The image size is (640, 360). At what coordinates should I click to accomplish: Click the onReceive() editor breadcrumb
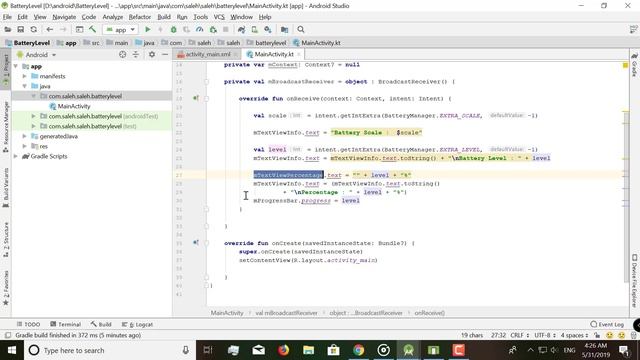[429, 313]
